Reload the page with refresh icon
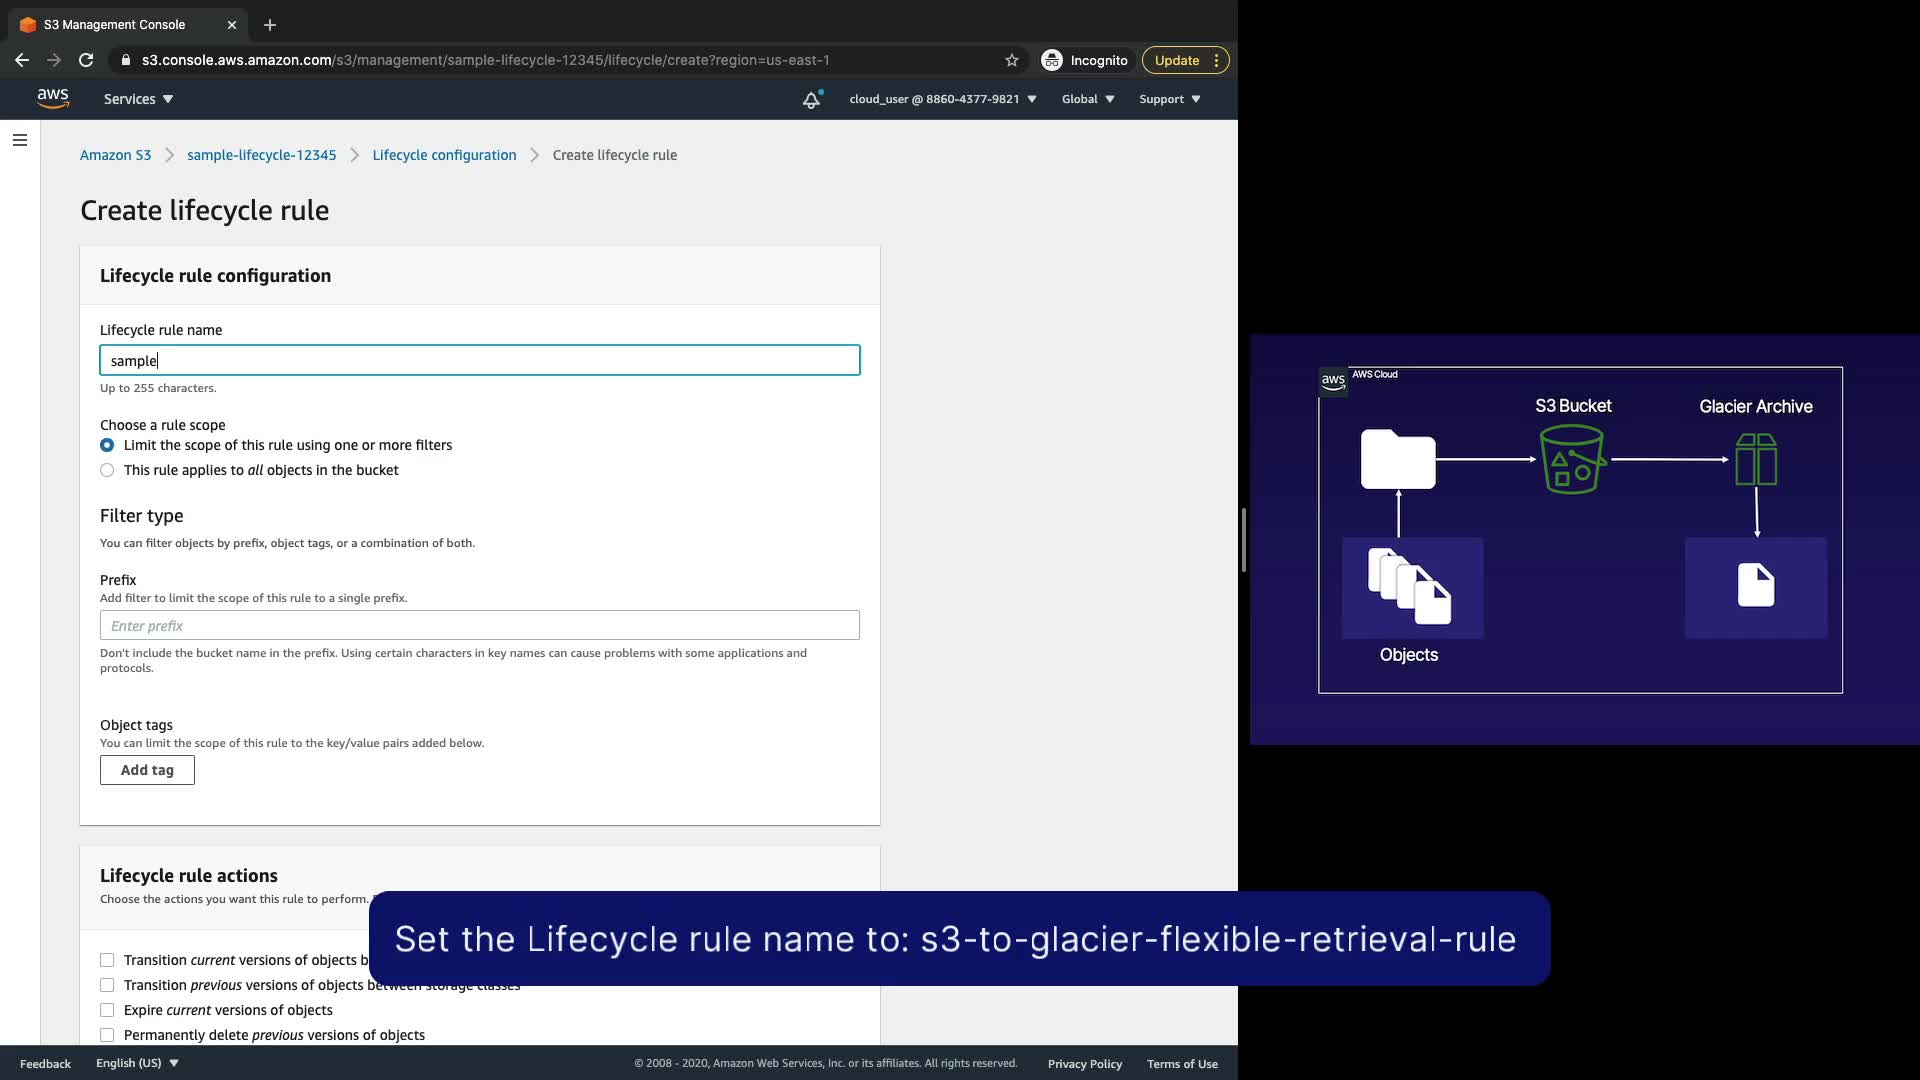The height and width of the screenshot is (1080, 1920). click(x=86, y=60)
